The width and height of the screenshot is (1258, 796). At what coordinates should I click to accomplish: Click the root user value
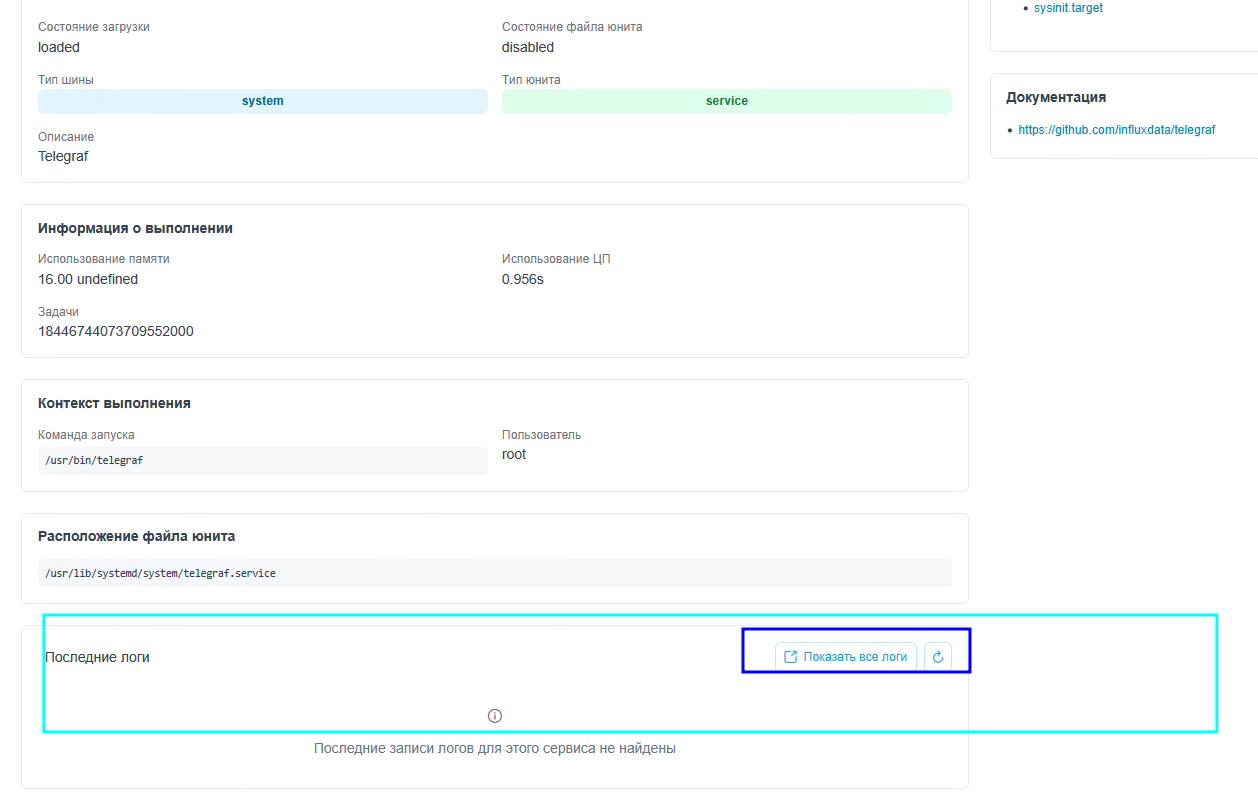click(x=514, y=454)
